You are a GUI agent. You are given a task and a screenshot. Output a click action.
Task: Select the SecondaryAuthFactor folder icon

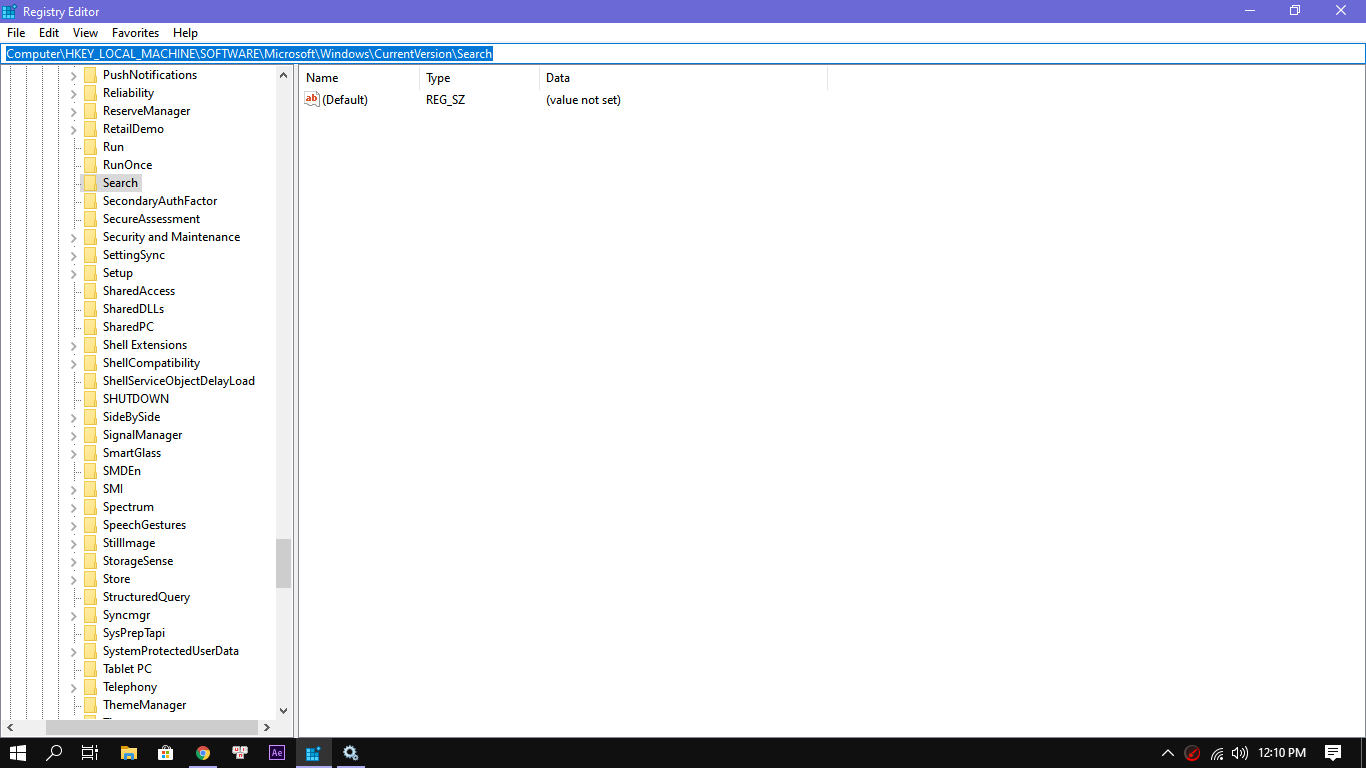[x=90, y=201]
